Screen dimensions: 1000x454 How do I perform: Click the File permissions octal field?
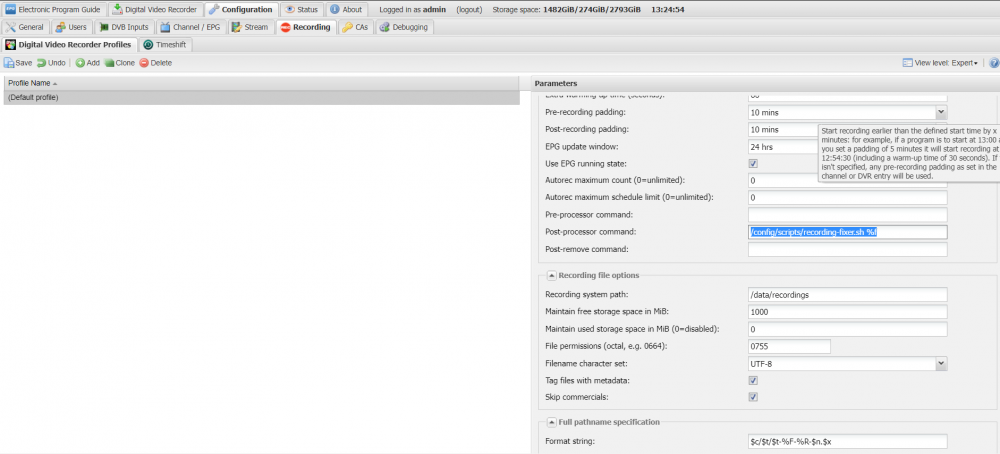click(x=790, y=346)
